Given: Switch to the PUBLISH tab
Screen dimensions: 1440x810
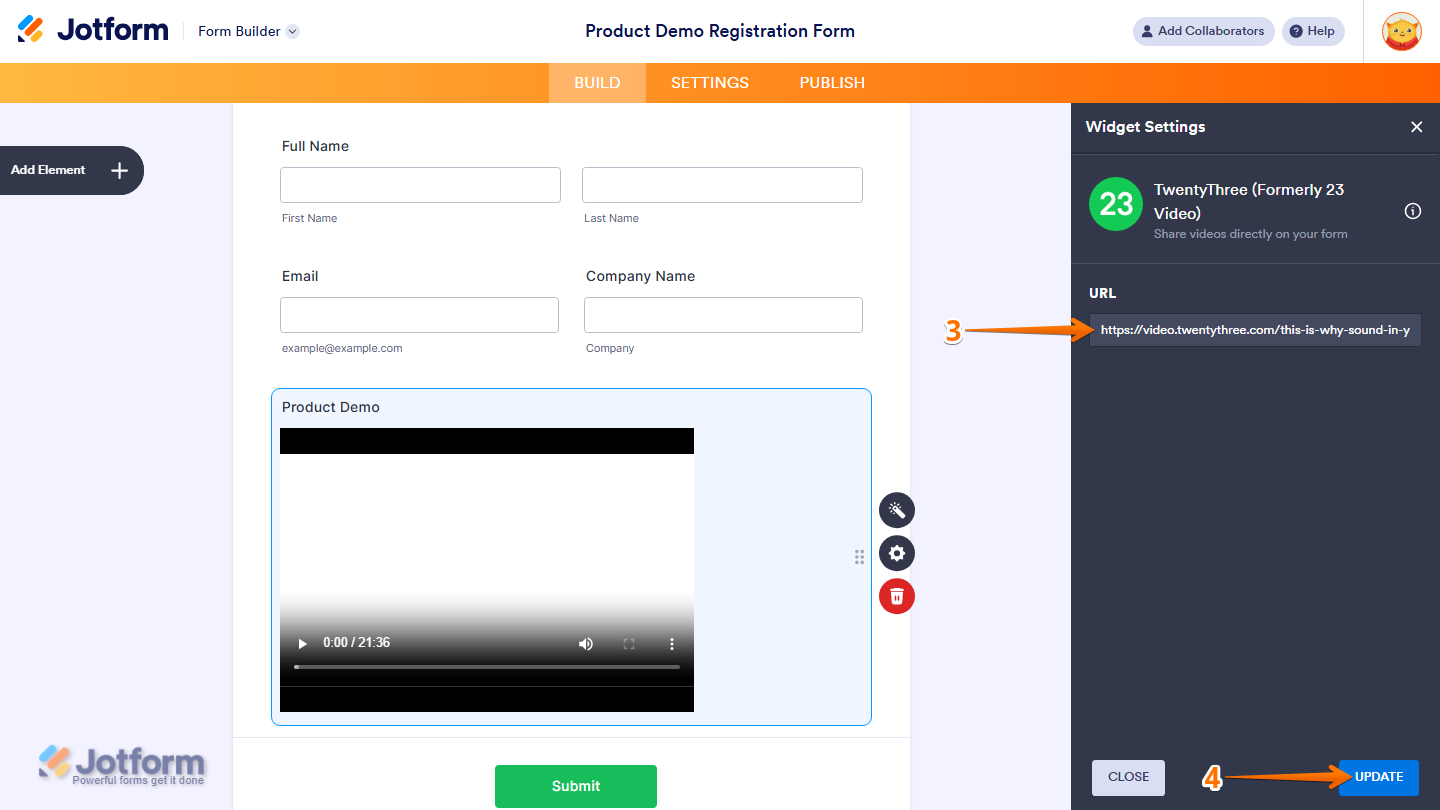Looking at the screenshot, I should [831, 82].
